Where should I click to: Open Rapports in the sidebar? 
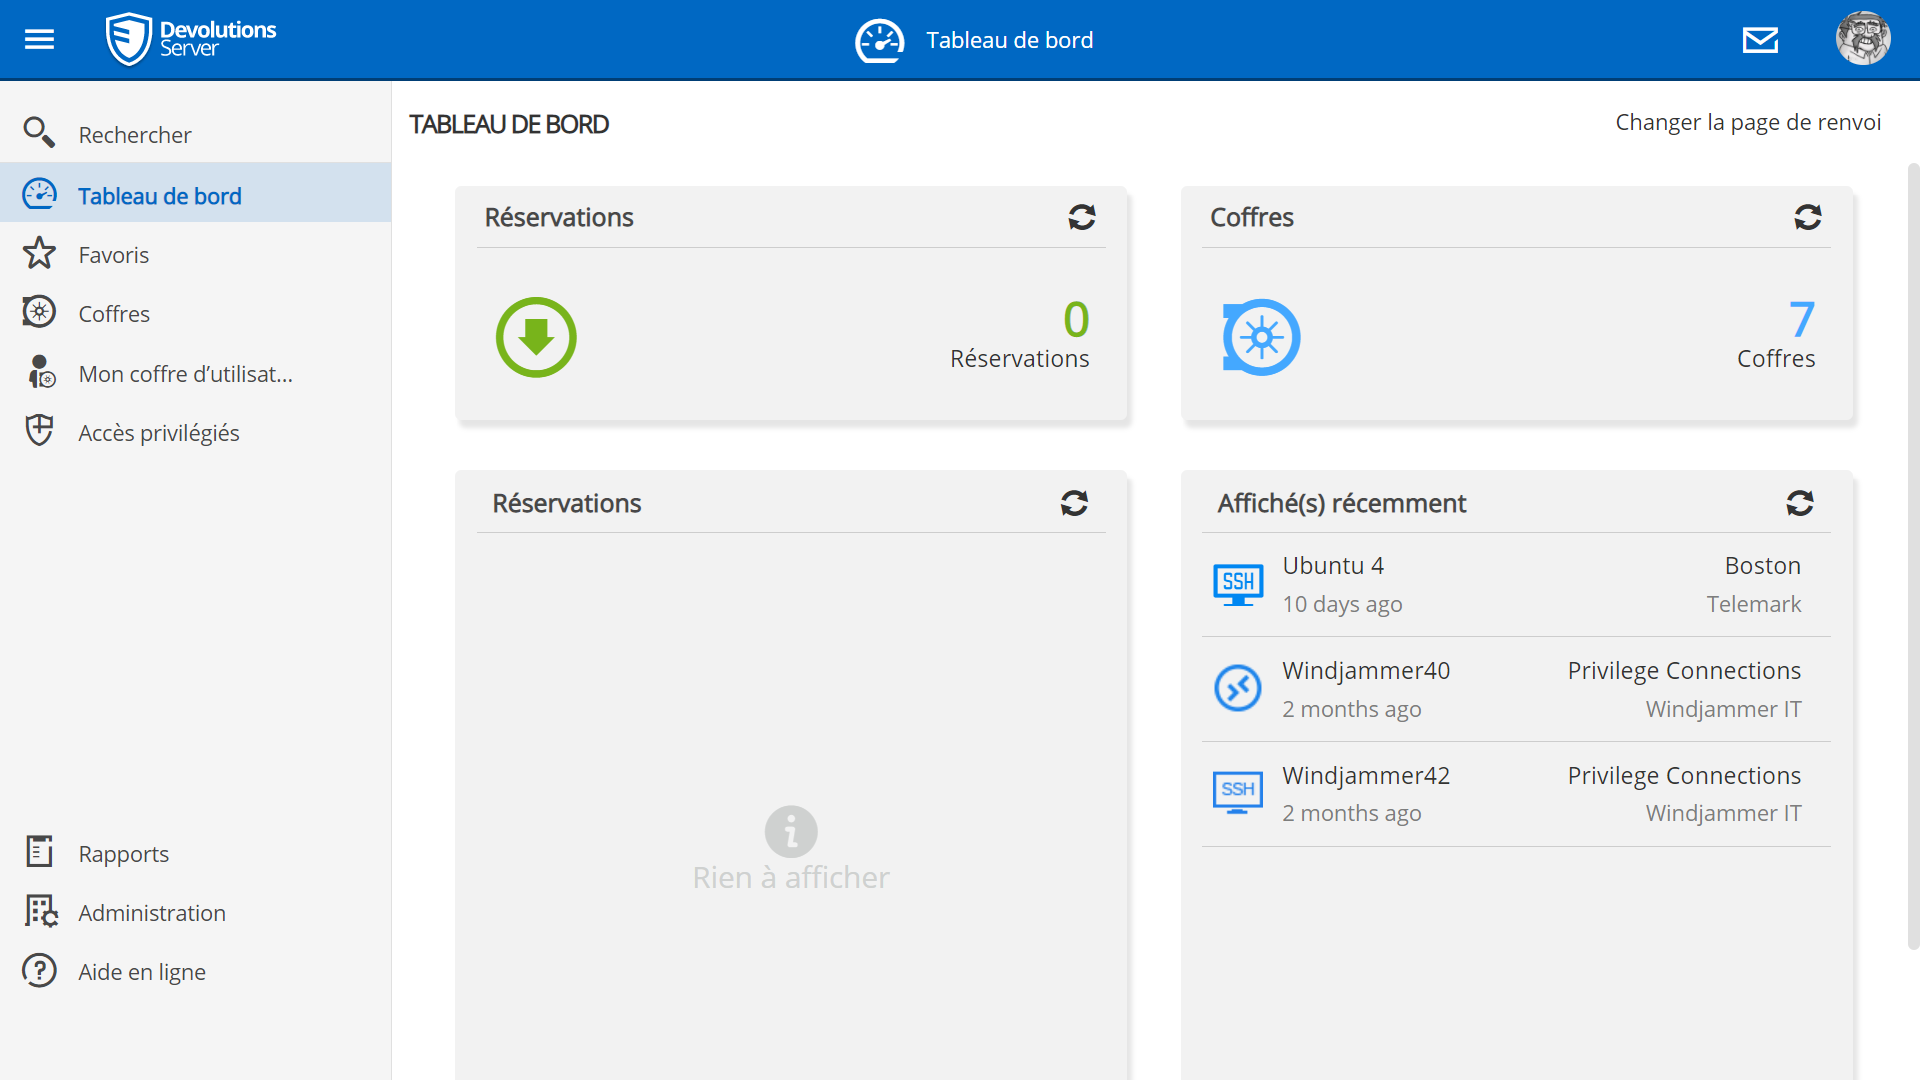123,854
